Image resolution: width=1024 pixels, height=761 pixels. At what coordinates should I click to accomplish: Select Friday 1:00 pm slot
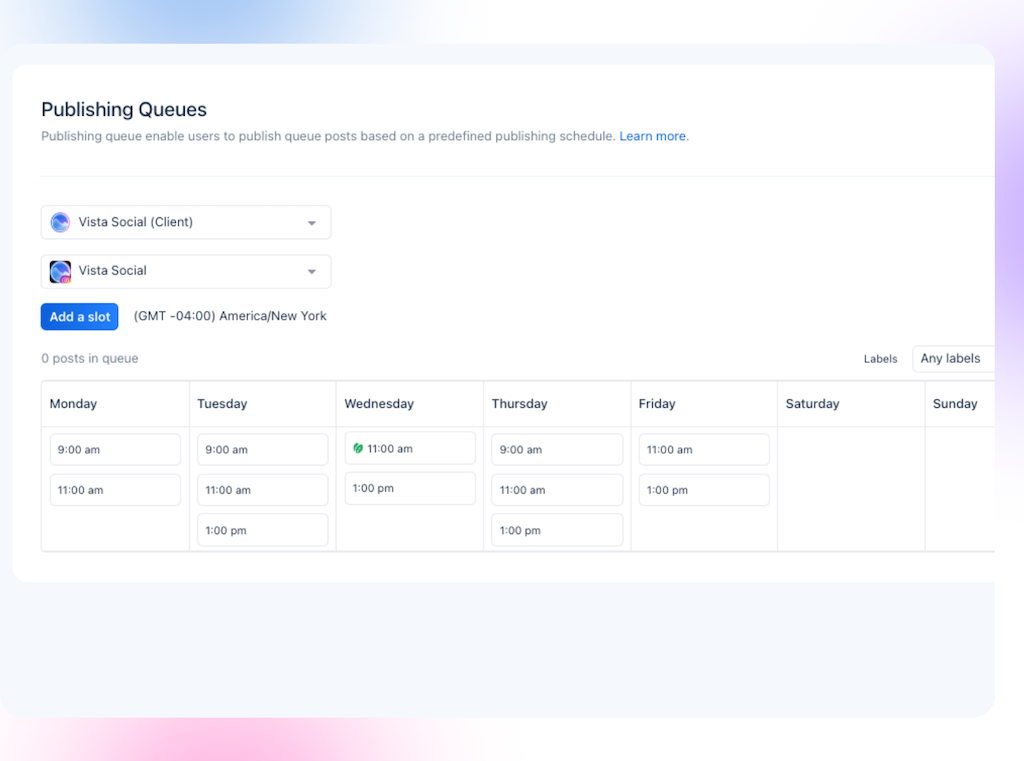pyautogui.click(x=704, y=490)
